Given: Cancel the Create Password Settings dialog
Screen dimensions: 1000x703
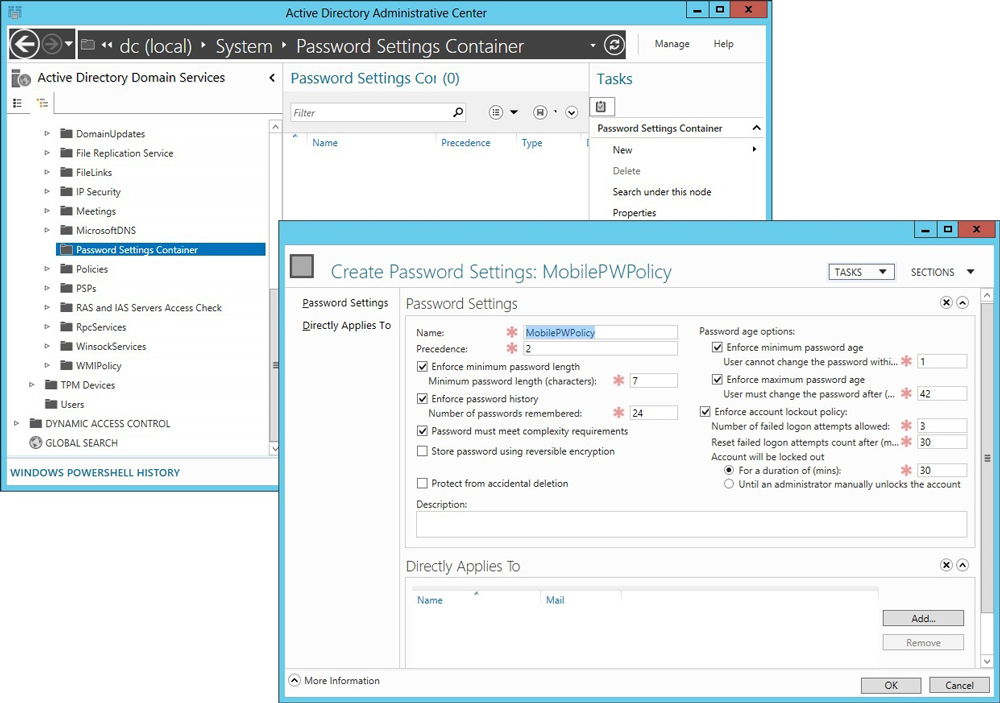Looking at the screenshot, I should (x=959, y=685).
